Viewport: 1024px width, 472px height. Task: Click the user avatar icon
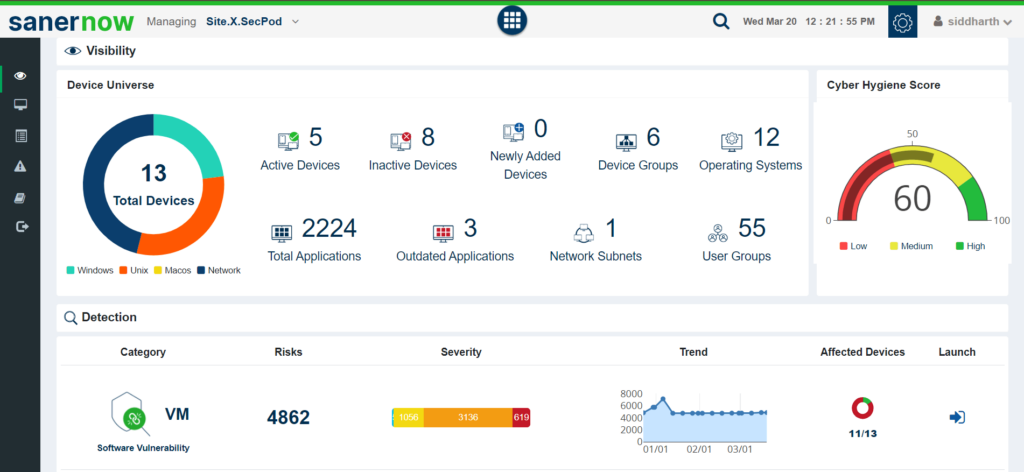[x=938, y=22]
